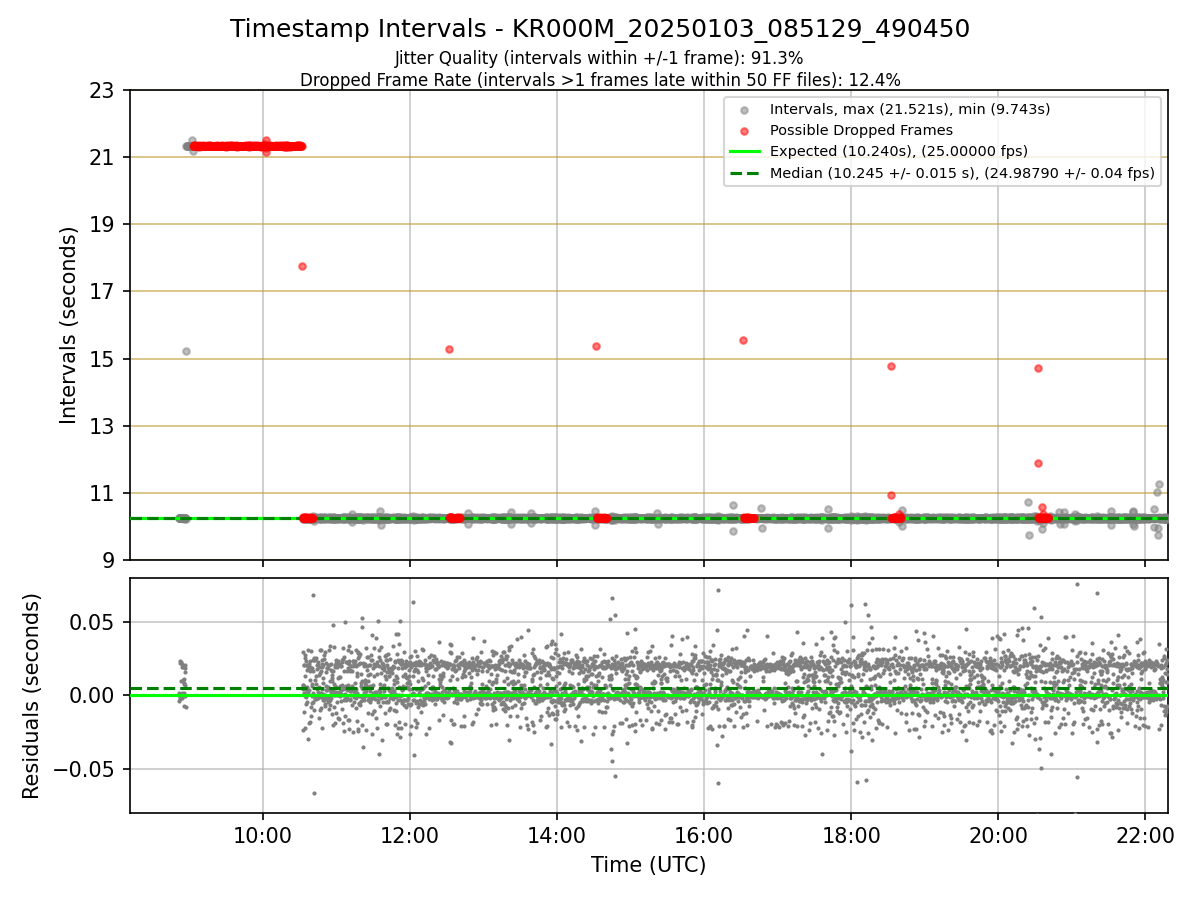Select the '18:00' x-axis tick label

(851, 835)
